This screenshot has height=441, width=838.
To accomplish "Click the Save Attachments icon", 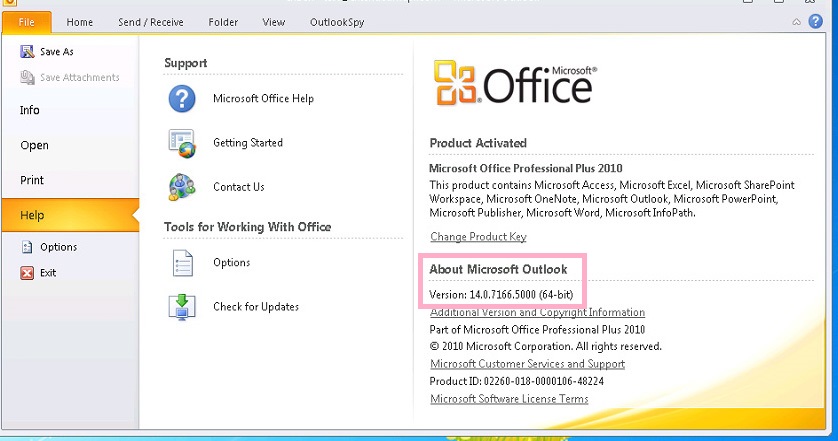I will pos(27,78).
